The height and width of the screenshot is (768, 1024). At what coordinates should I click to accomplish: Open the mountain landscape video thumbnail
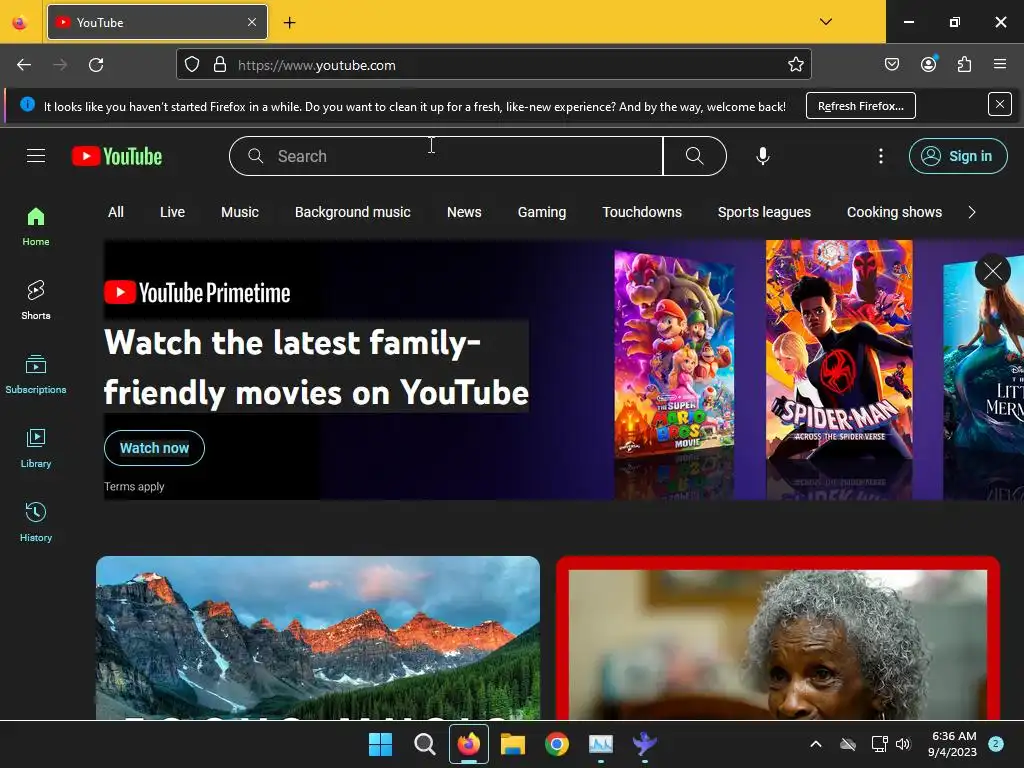click(318, 638)
